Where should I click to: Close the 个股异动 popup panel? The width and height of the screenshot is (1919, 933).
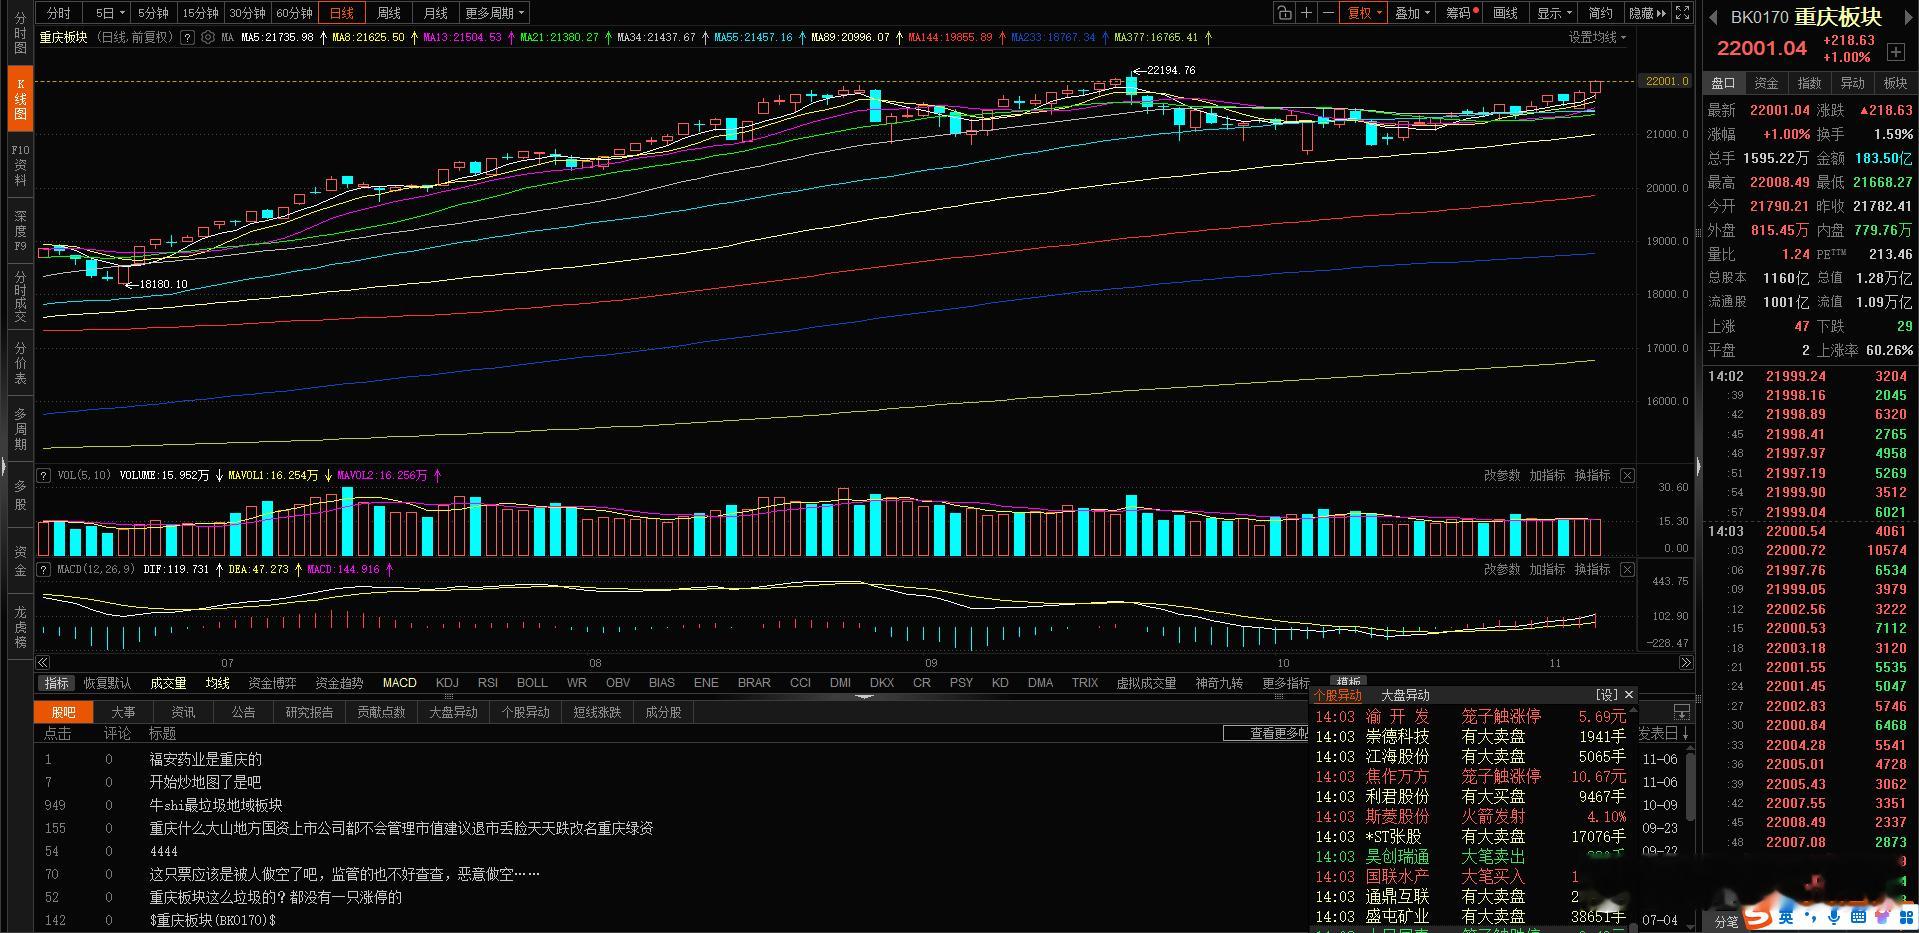(1629, 694)
